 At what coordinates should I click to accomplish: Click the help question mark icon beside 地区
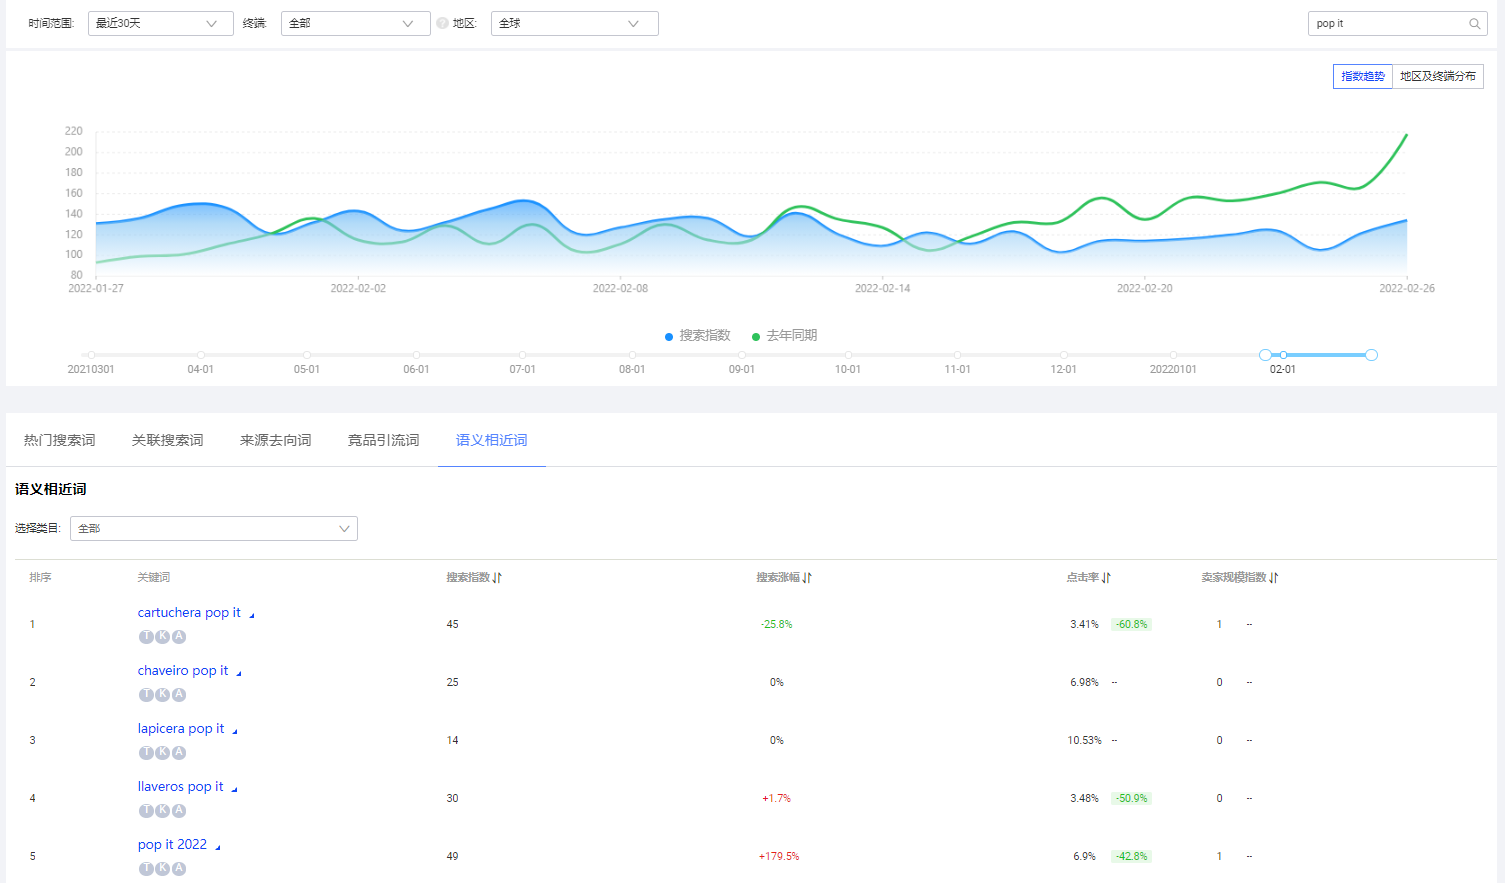pyautogui.click(x=442, y=23)
